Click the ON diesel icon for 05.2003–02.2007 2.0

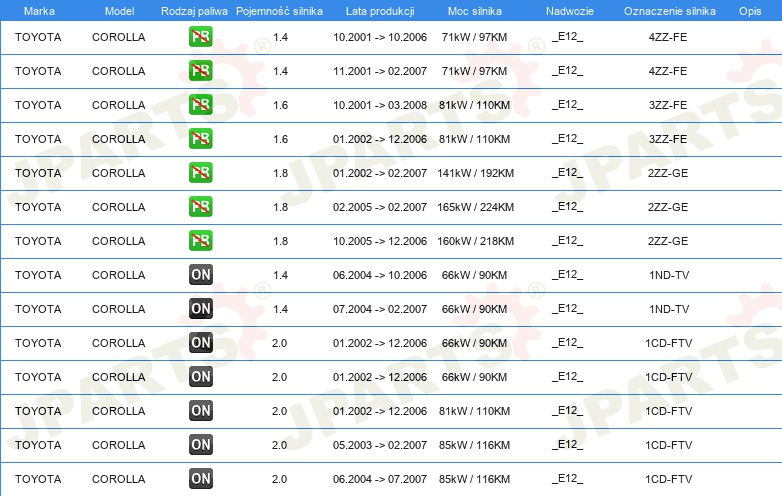[x=201, y=444]
